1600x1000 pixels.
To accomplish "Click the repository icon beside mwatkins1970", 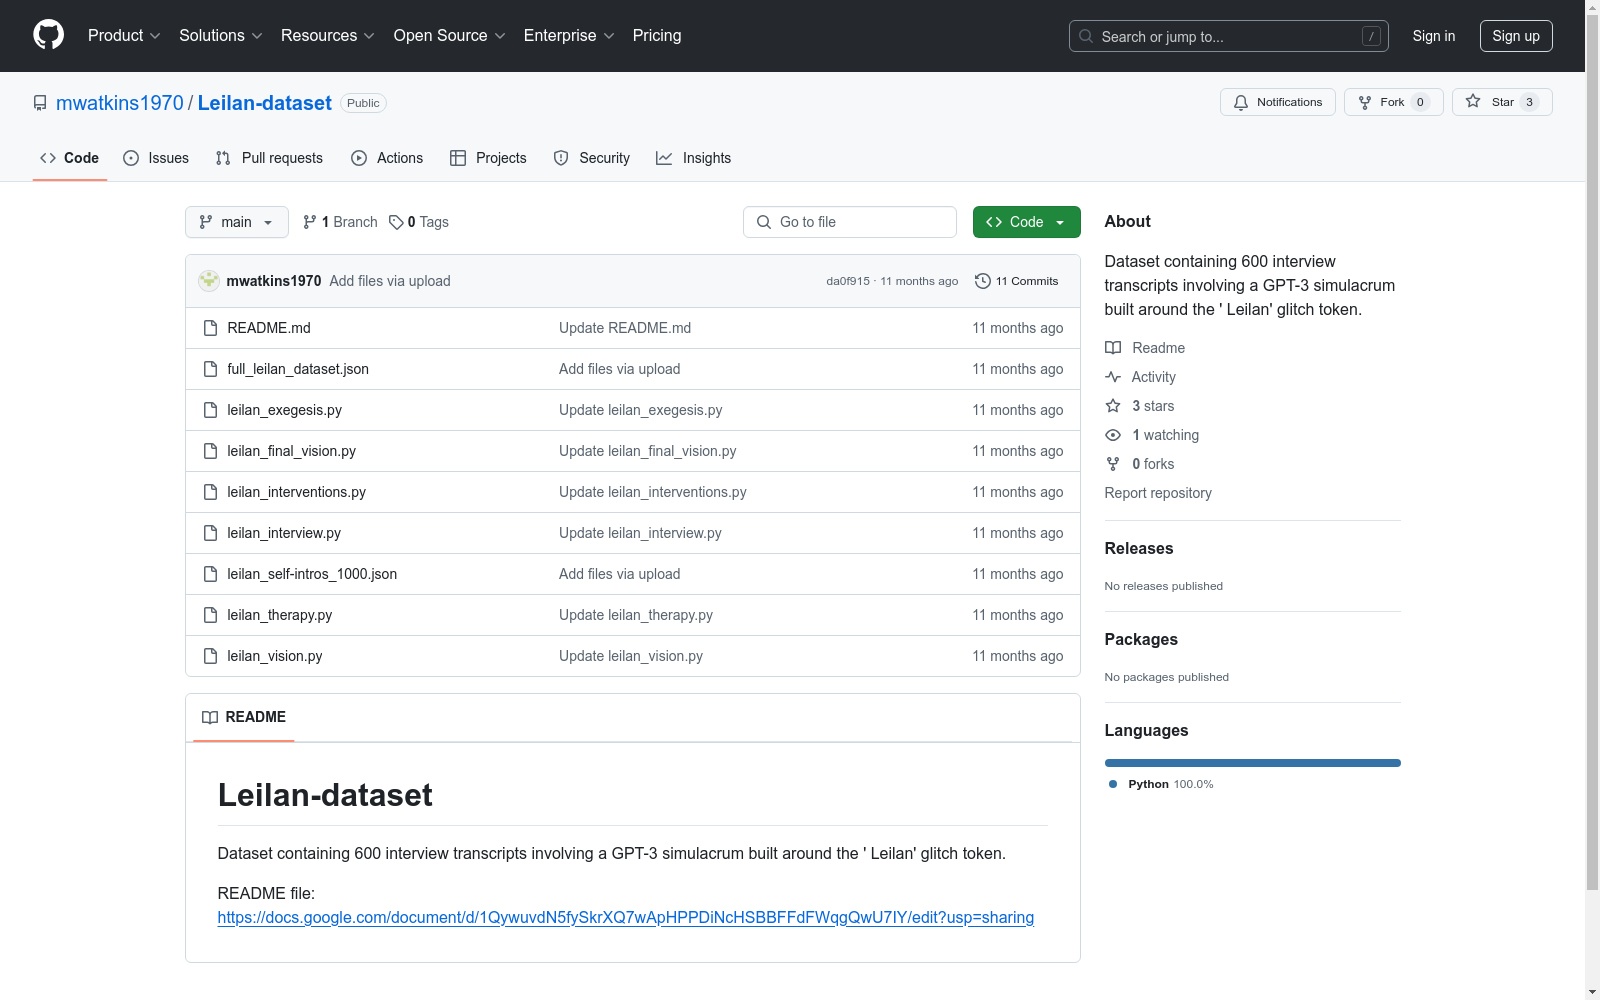I will 40,103.
